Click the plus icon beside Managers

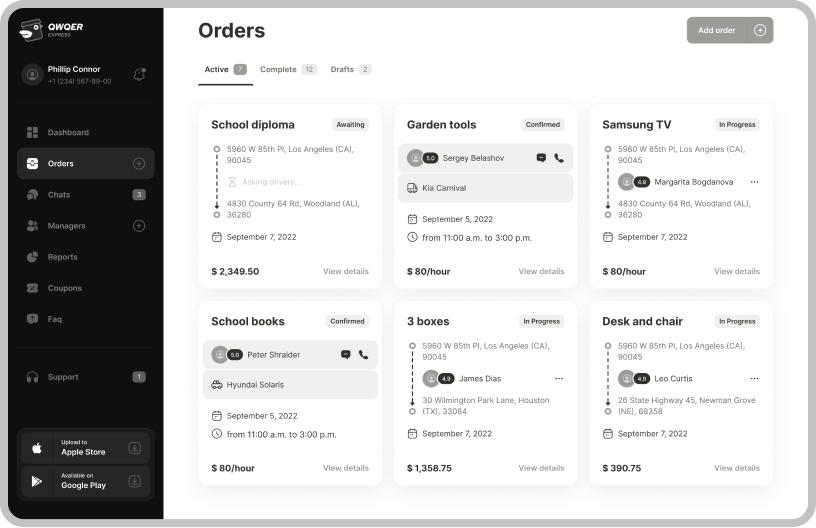[x=139, y=226]
